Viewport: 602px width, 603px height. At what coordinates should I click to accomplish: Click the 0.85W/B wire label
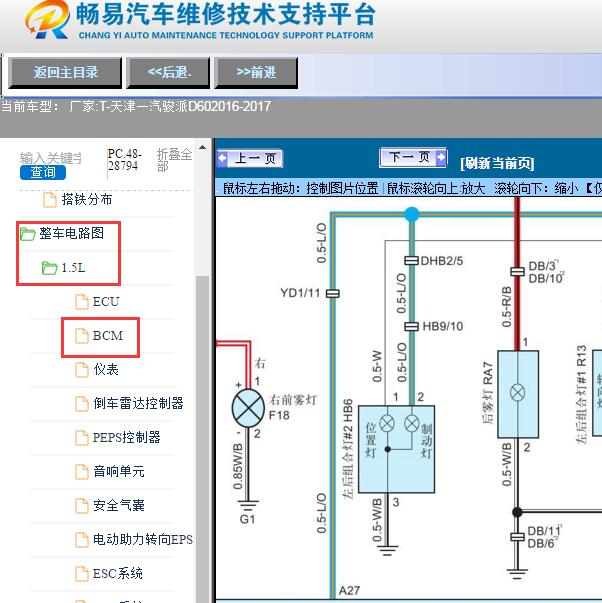point(238,466)
